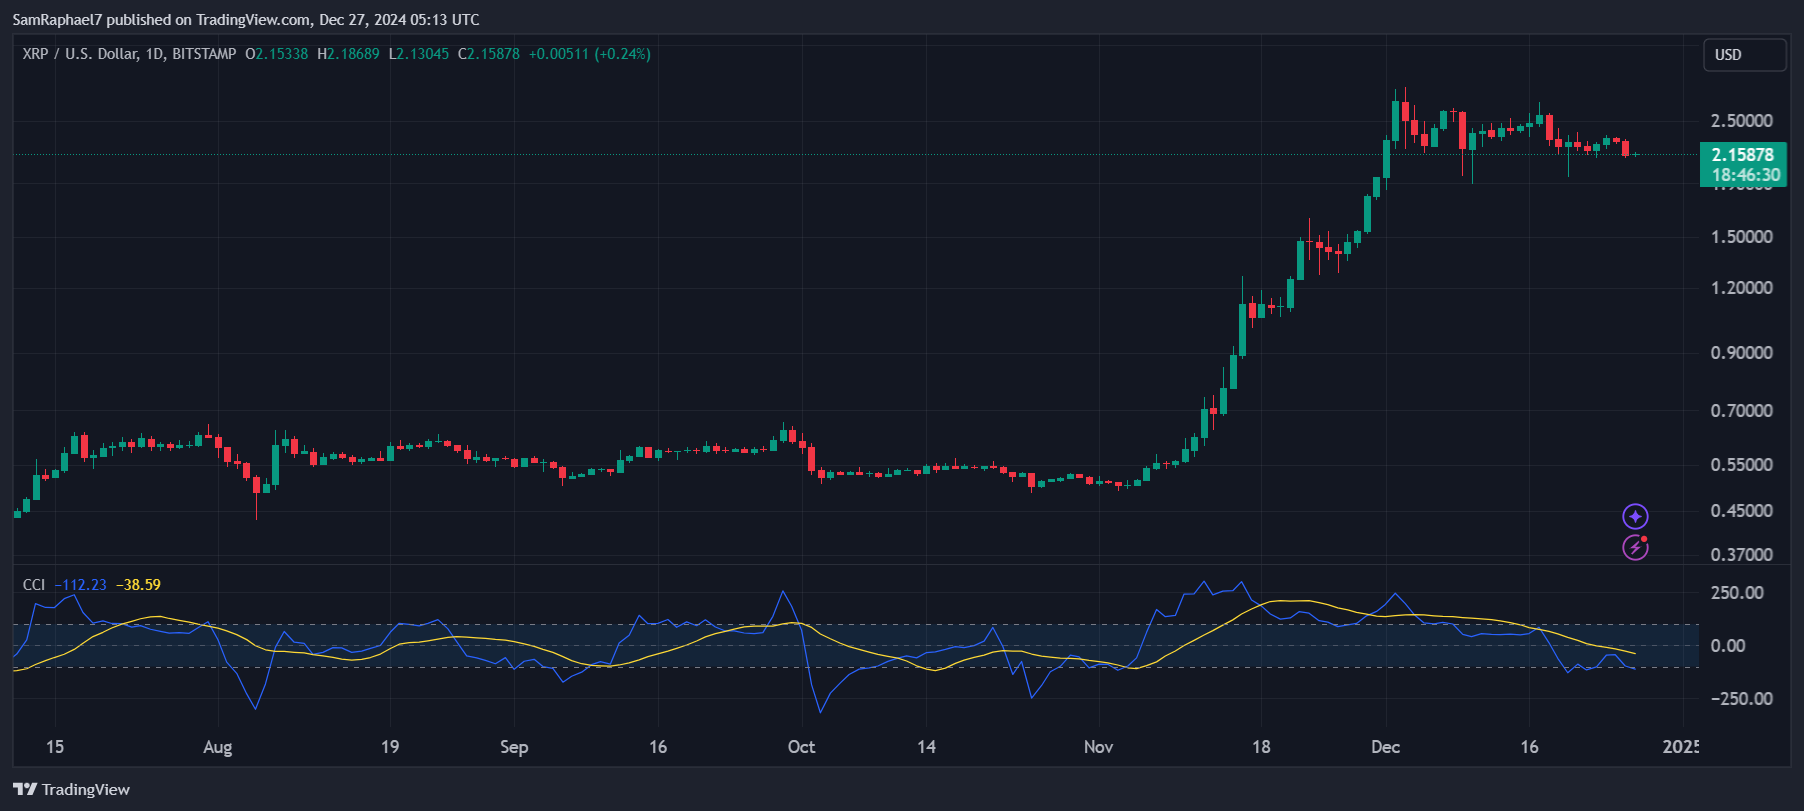Click the Dec date label on time axis
This screenshot has height=811, width=1804.
coord(1385,747)
